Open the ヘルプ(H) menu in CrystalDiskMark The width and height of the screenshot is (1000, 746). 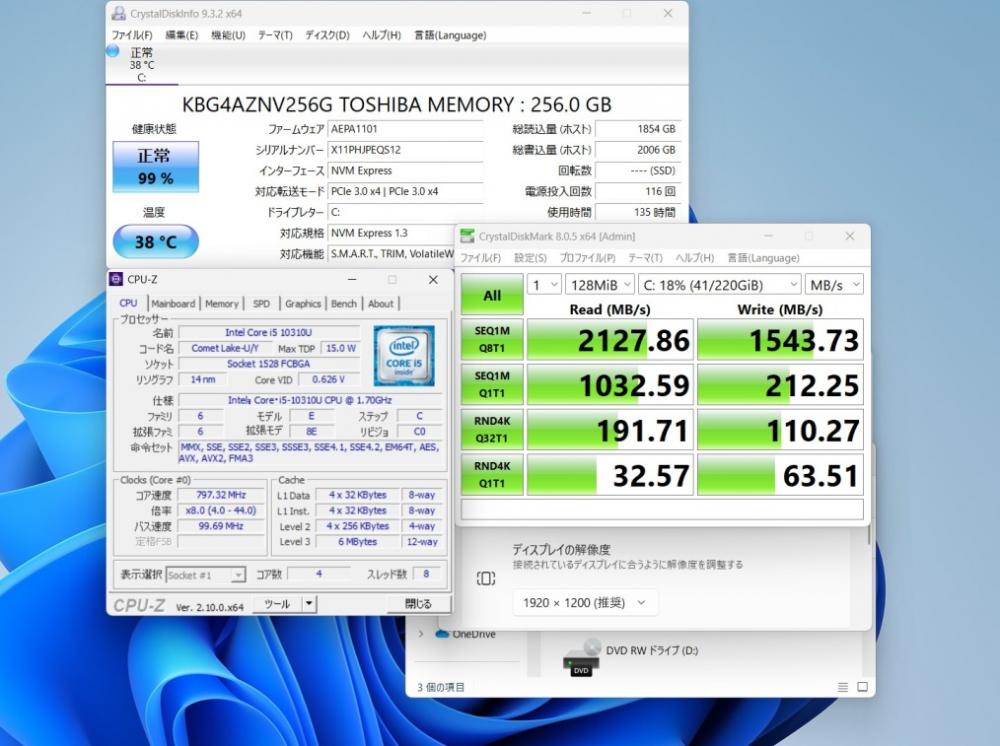pyautogui.click(x=695, y=258)
